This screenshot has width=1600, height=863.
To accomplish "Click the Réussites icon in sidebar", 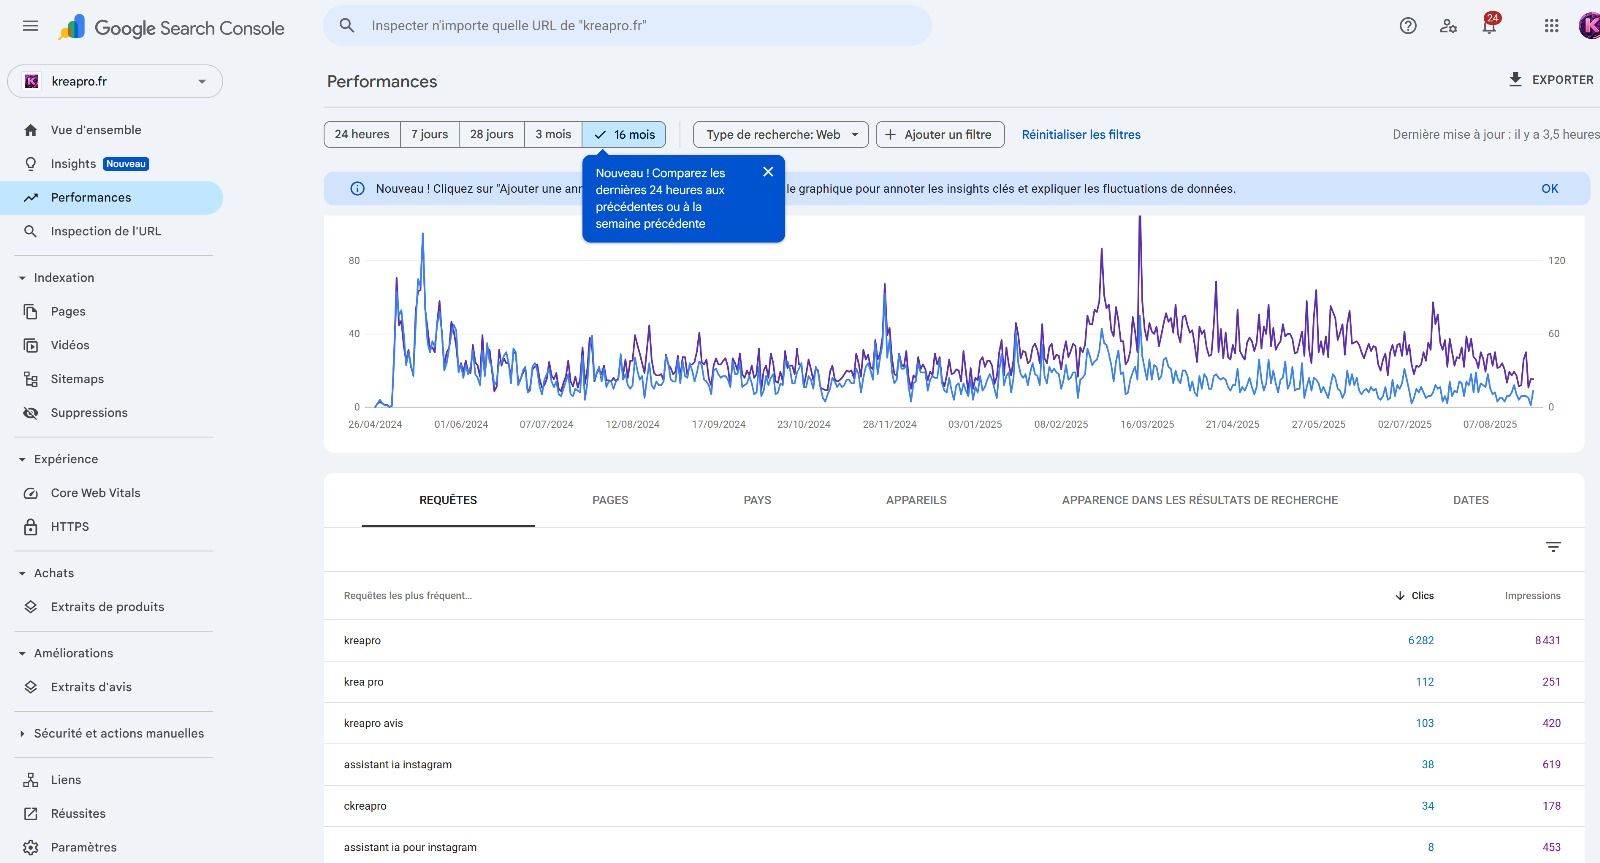I will click(x=31, y=814).
